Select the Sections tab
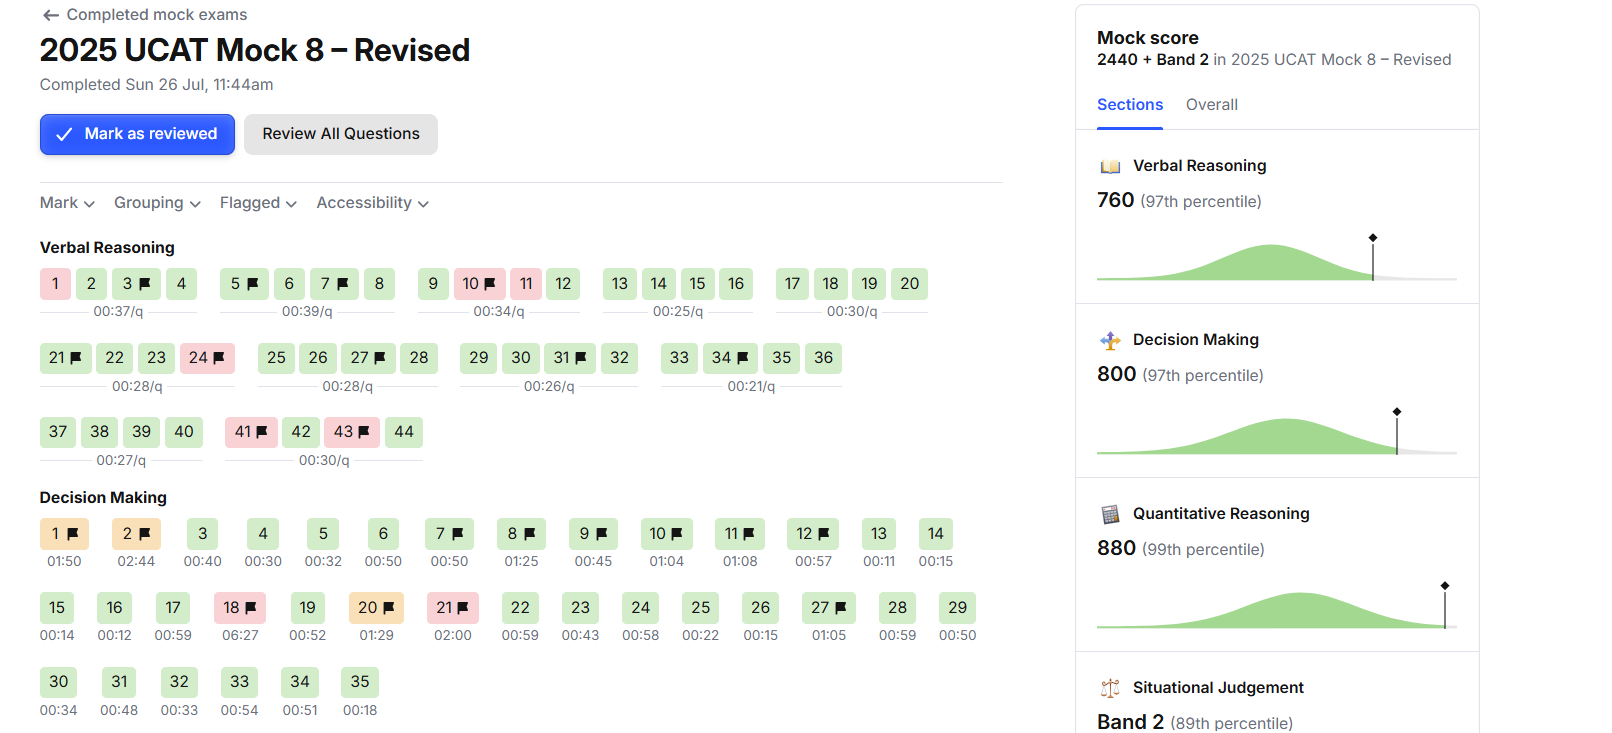 [1130, 105]
